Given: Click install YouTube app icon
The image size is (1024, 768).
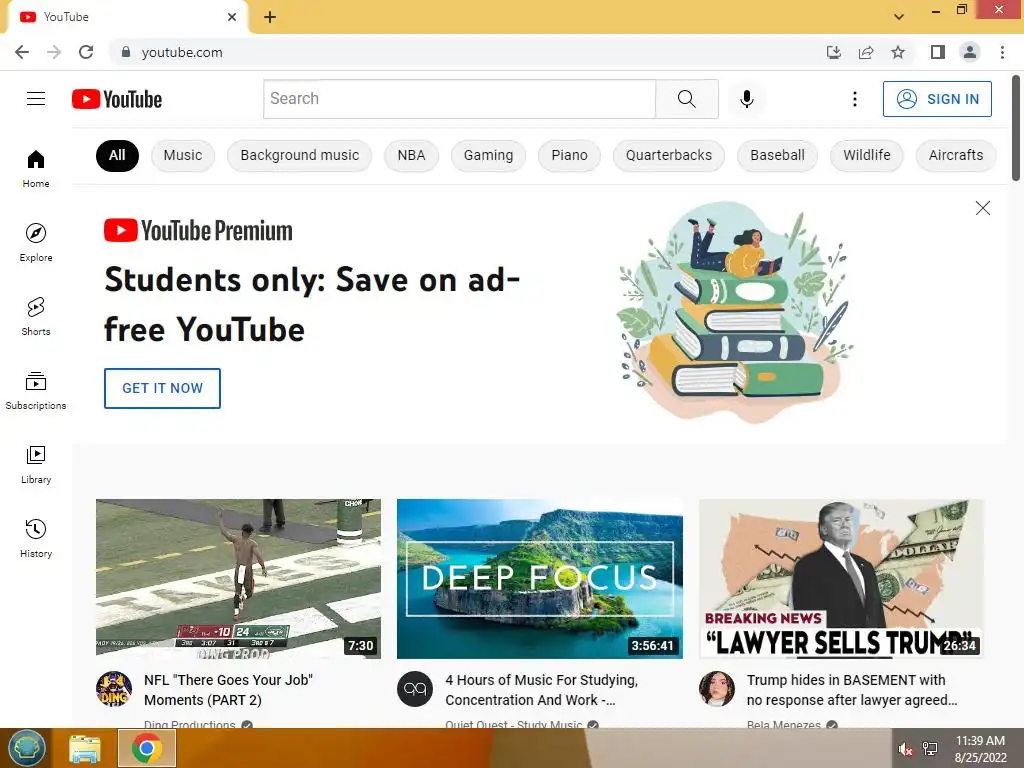Looking at the screenshot, I should point(834,52).
